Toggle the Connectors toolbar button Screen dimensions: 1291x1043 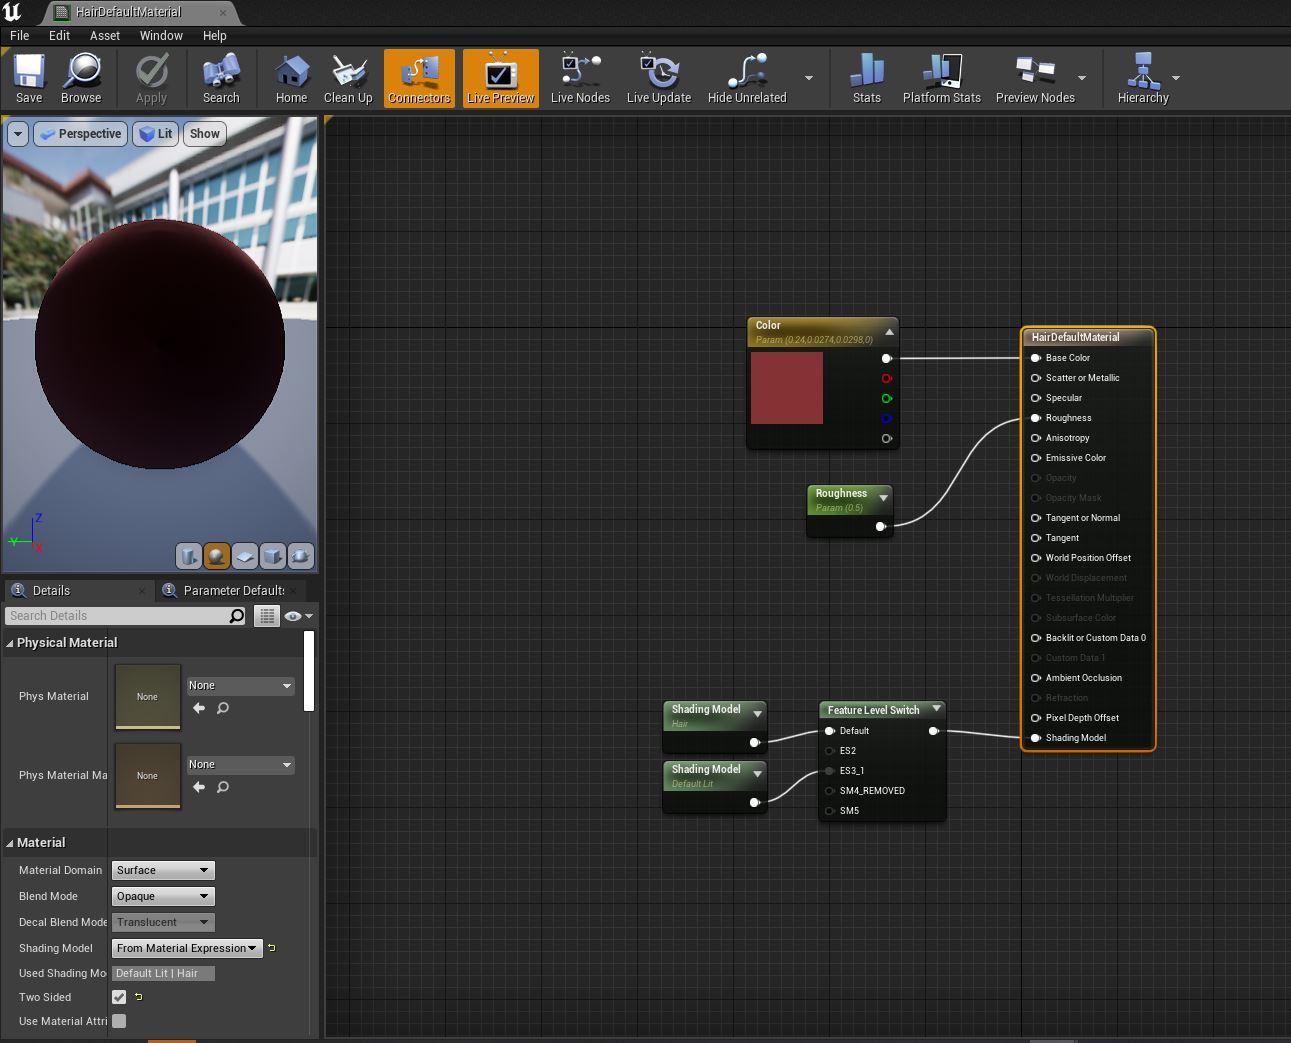419,78
